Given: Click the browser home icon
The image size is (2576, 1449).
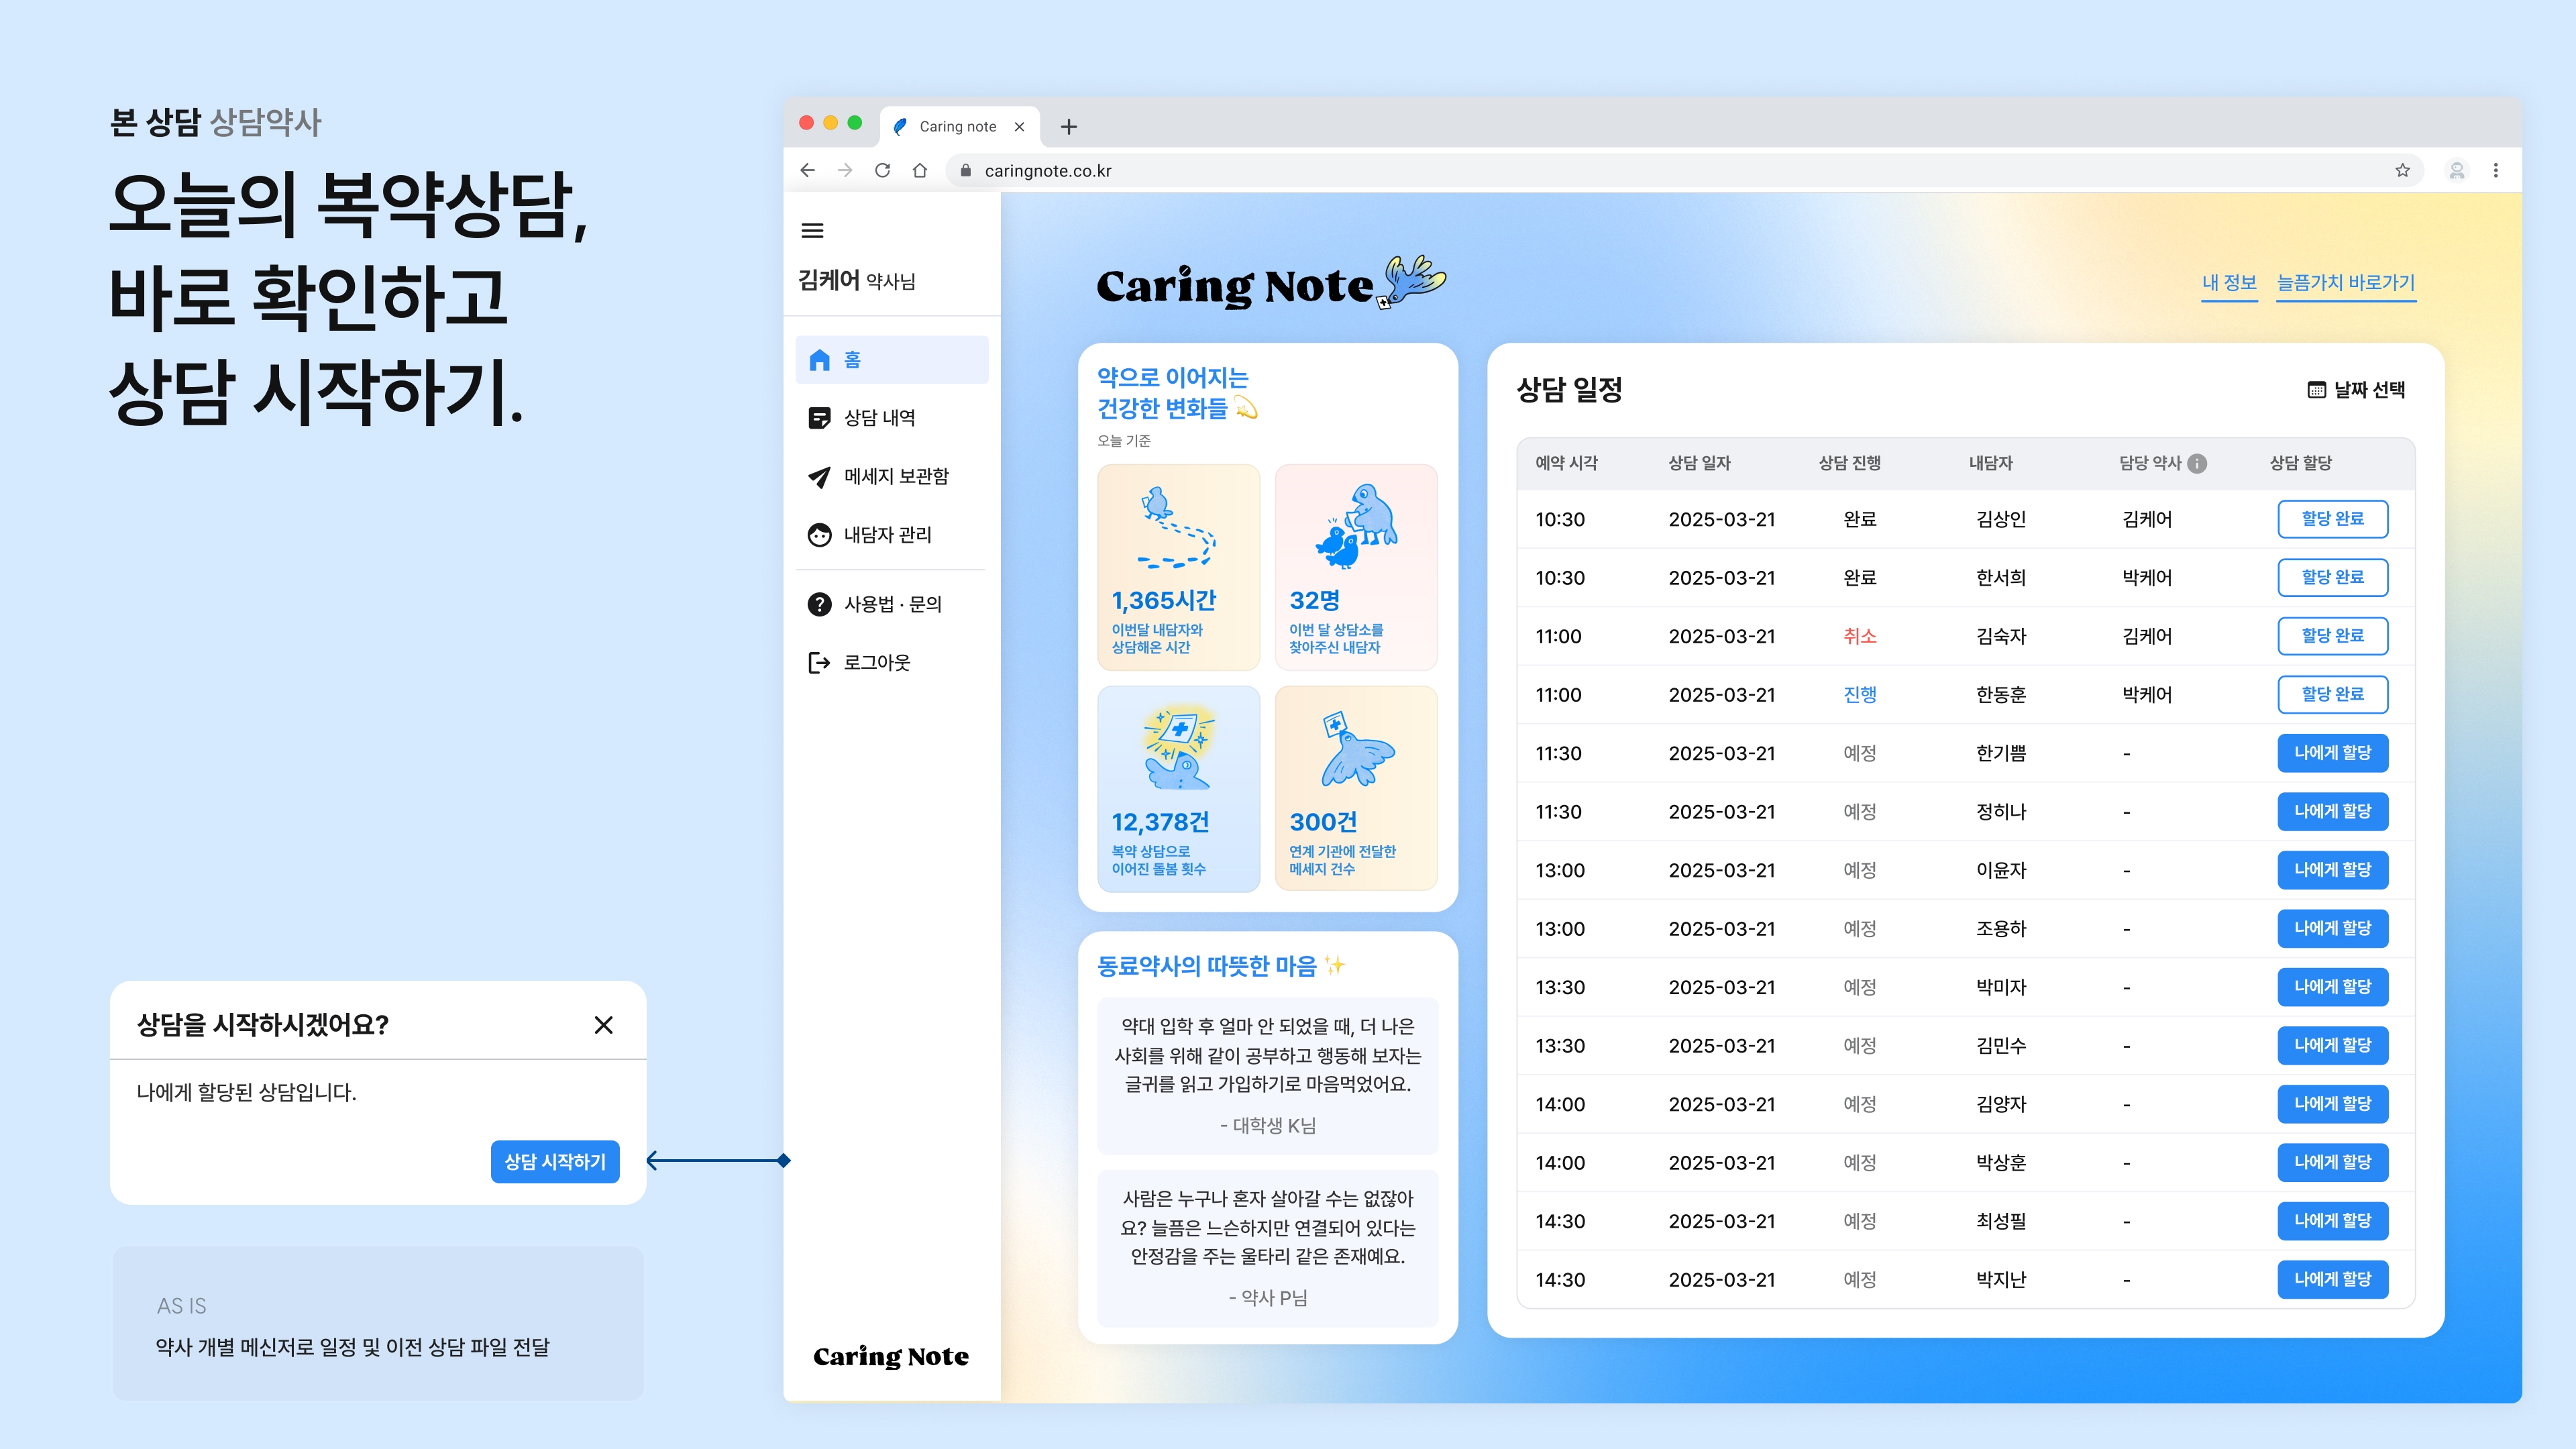Looking at the screenshot, I should point(920,171).
